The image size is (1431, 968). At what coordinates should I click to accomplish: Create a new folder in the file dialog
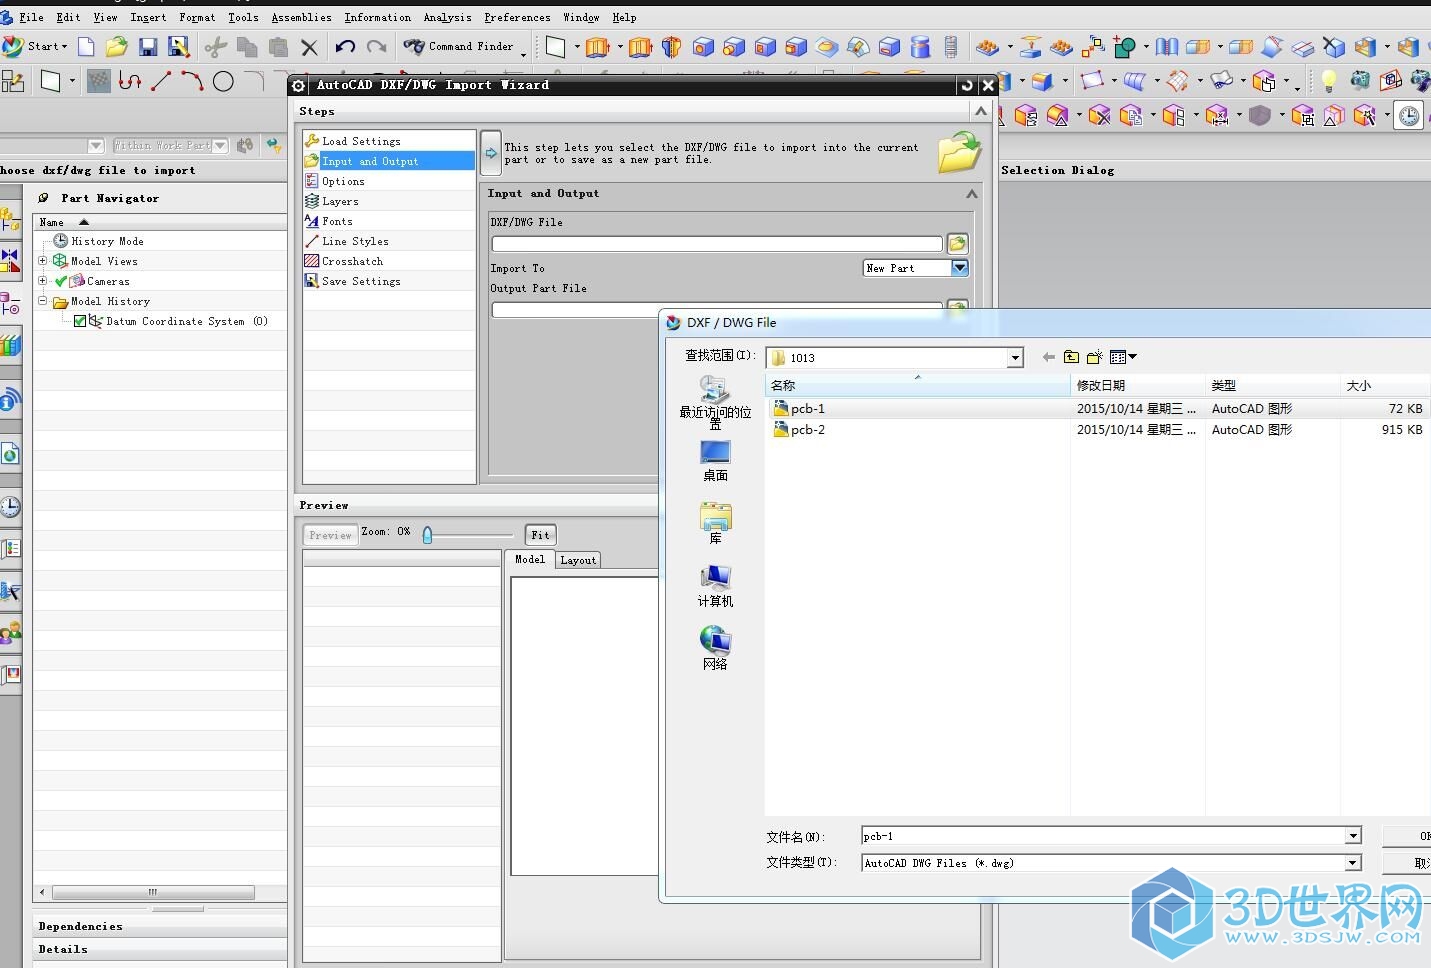point(1094,357)
